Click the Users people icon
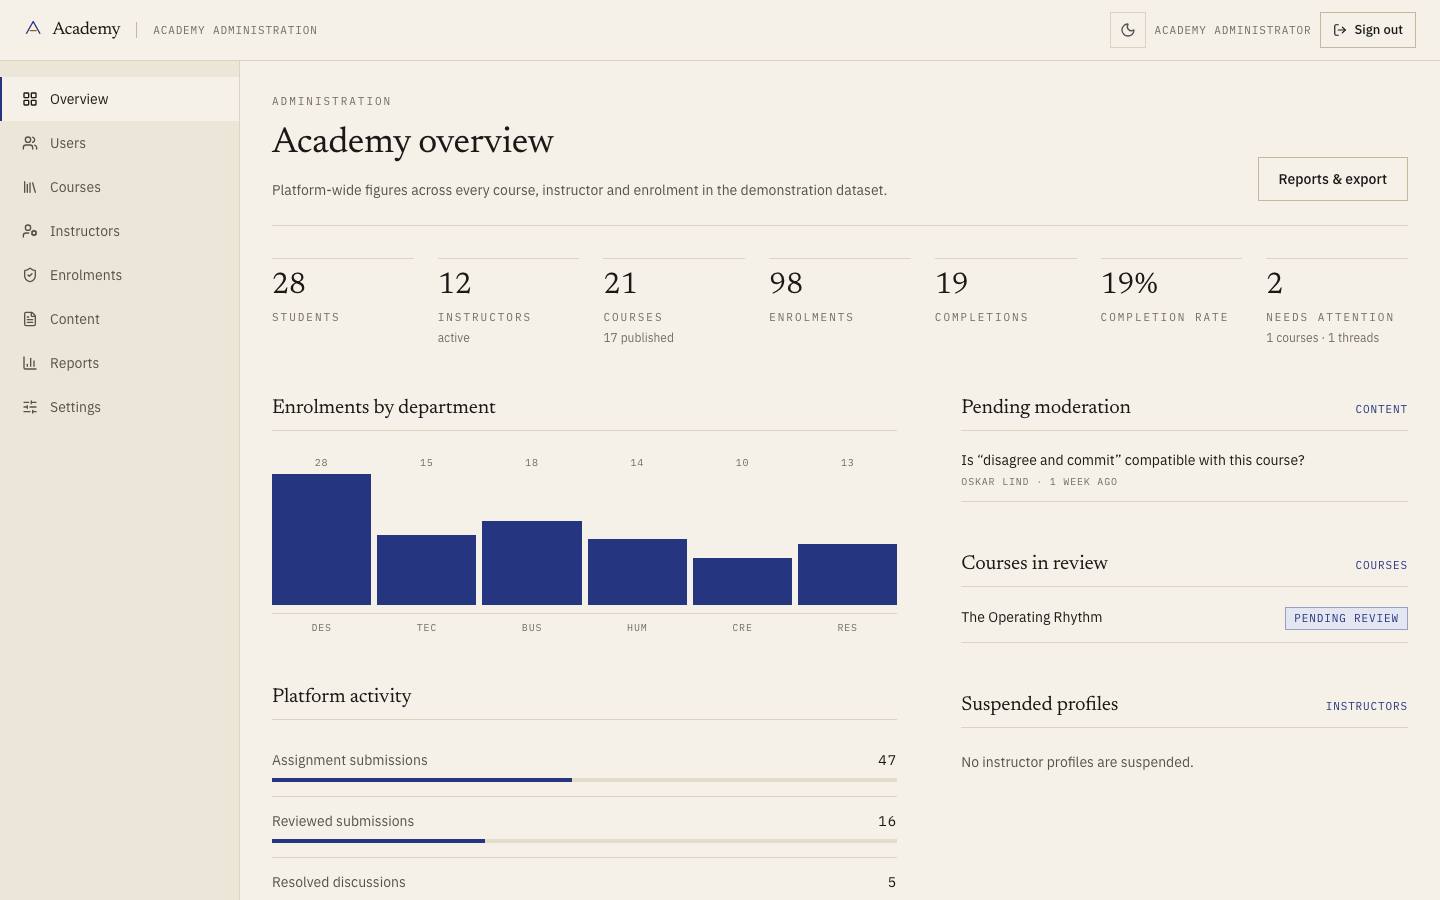 coord(30,143)
